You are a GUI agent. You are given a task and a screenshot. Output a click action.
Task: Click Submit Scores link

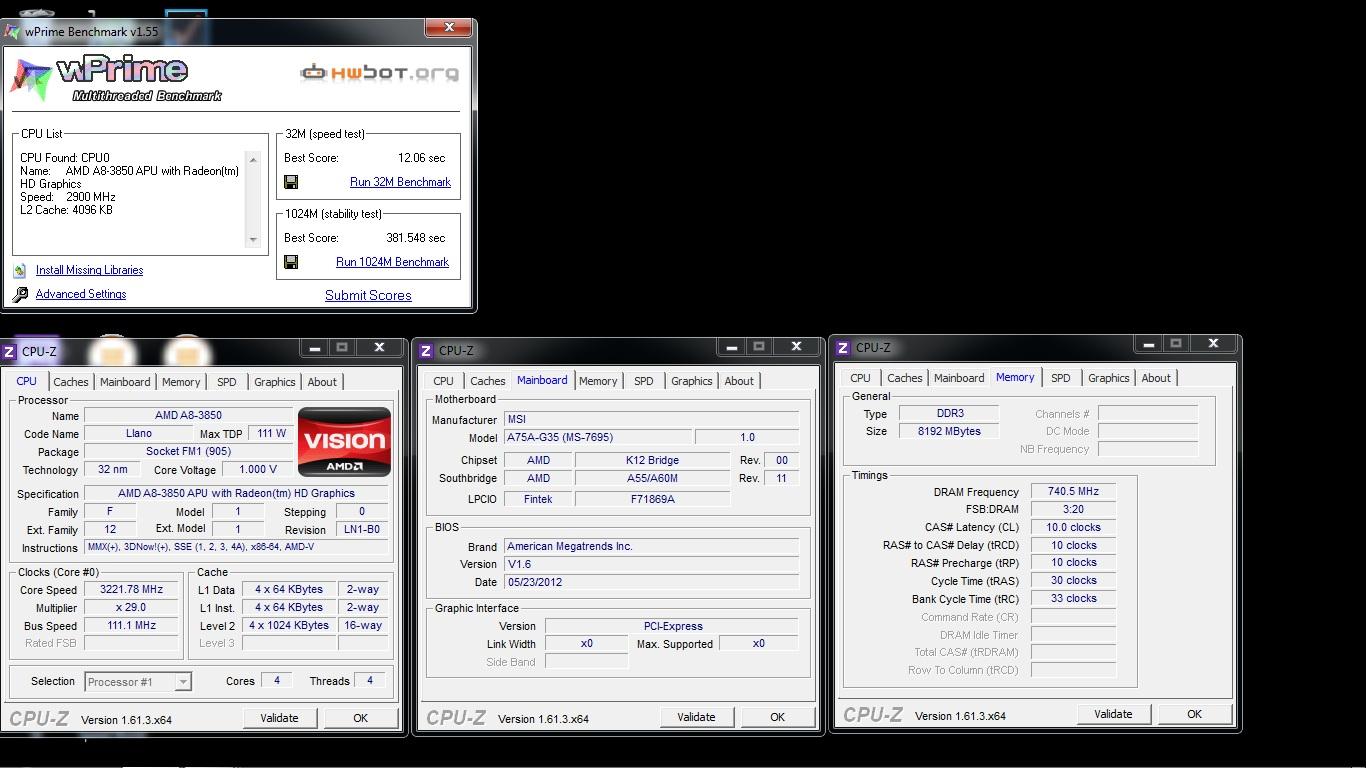pyautogui.click(x=368, y=295)
